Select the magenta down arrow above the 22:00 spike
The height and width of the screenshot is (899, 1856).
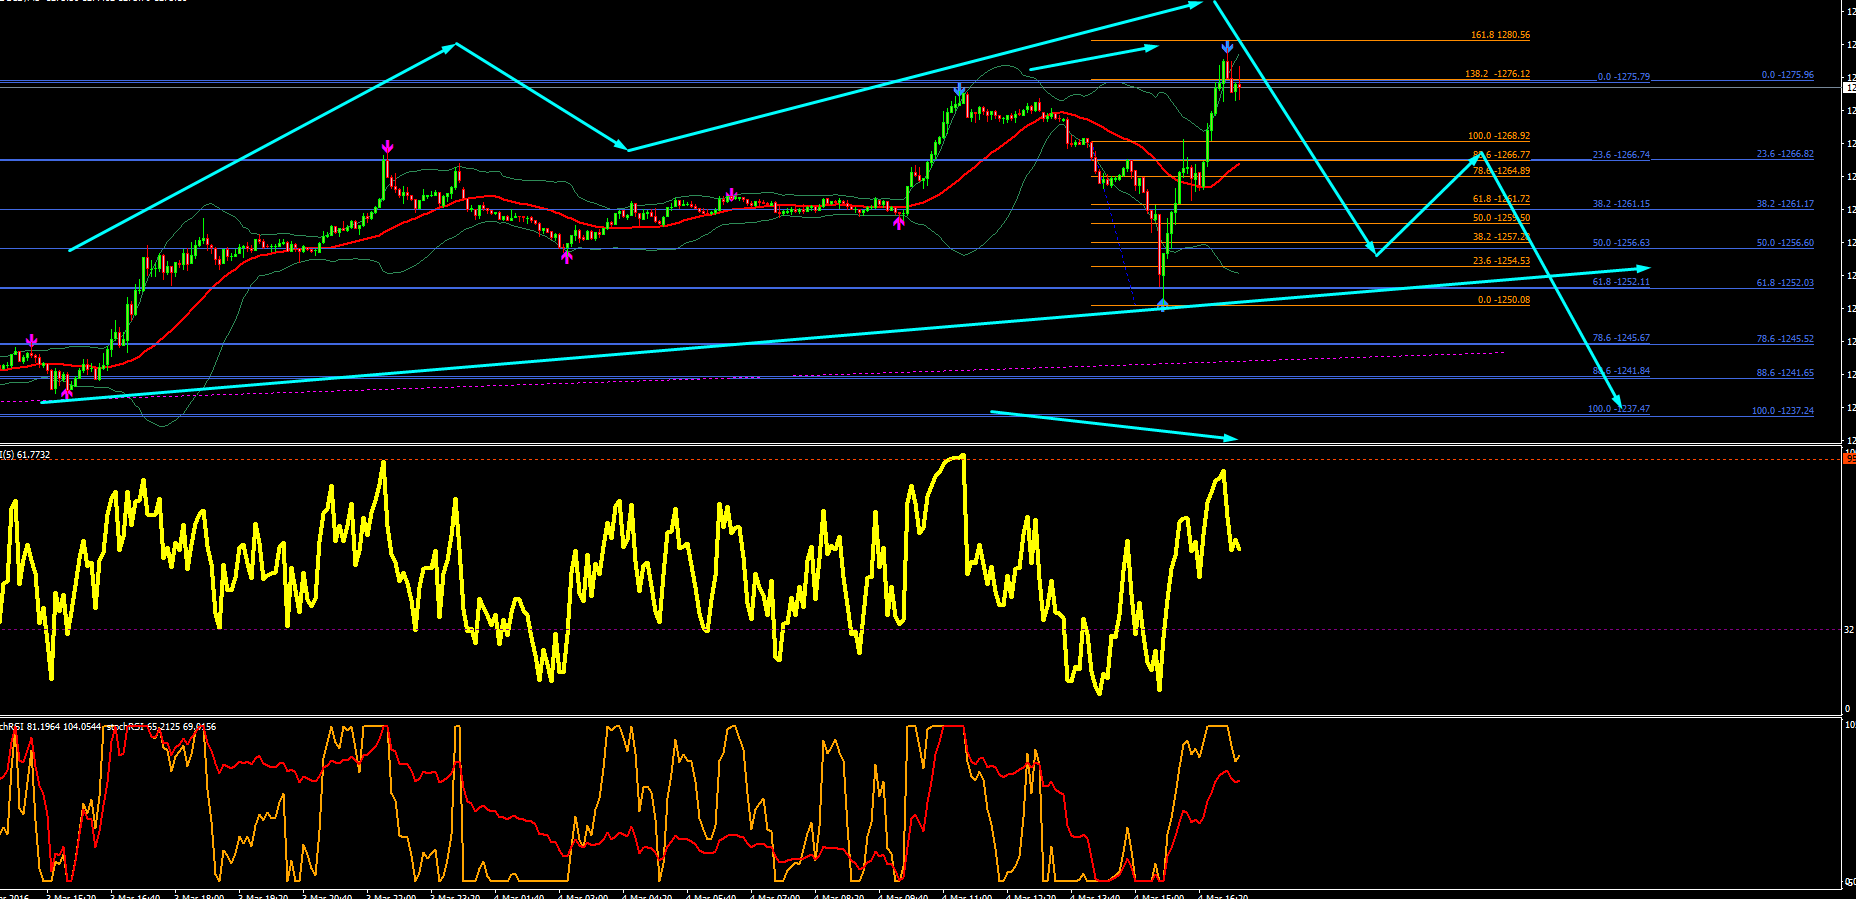(387, 148)
